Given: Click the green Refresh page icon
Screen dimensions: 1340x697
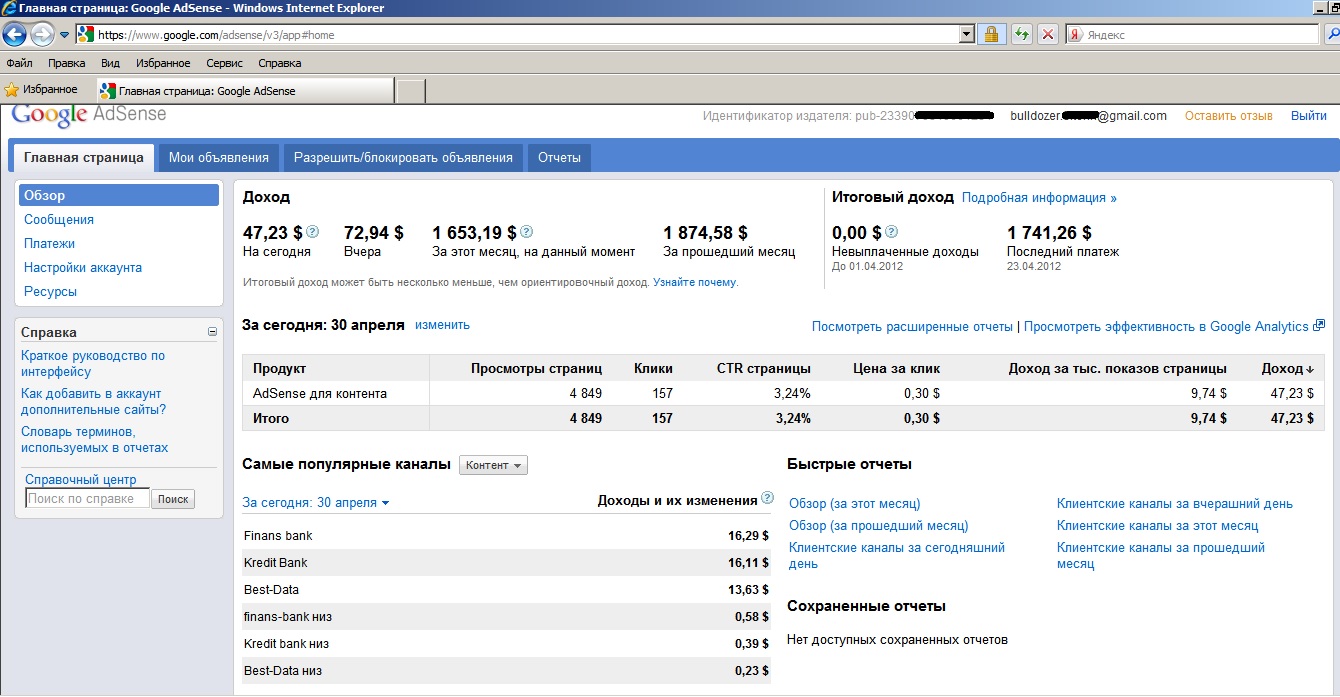Looking at the screenshot, I should pos(1021,35).
